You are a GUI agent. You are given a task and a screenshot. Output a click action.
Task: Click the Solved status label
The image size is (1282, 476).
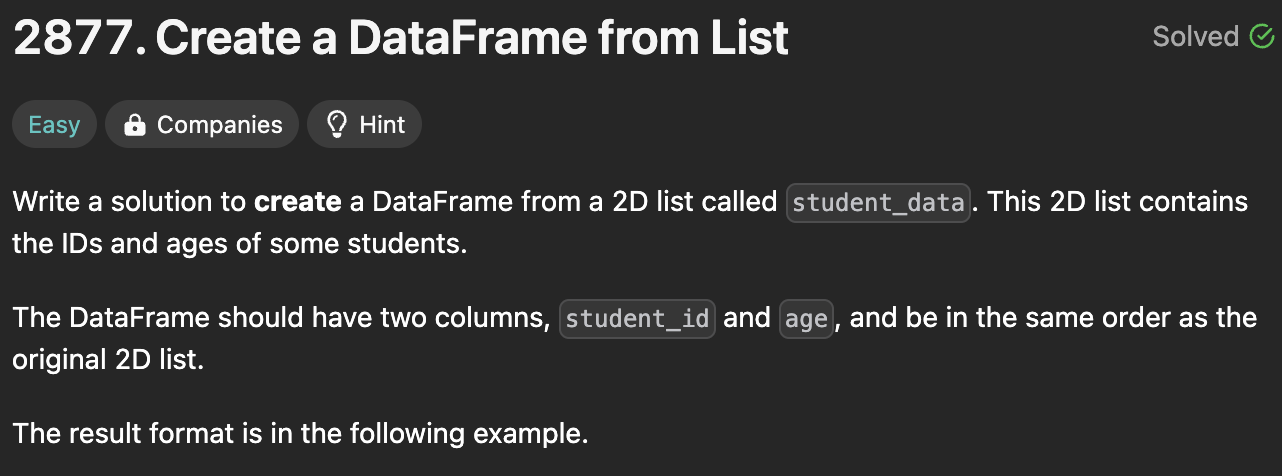click(1195, 37)
